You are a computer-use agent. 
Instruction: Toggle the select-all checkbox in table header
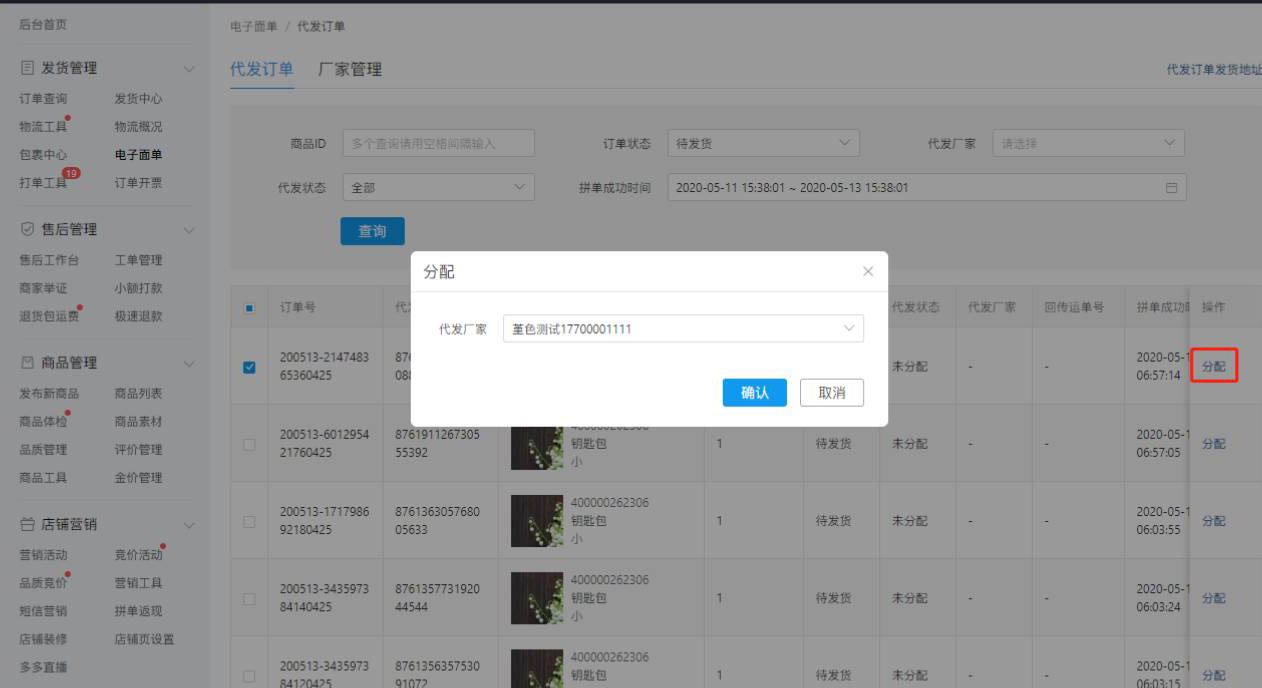[x=249, y=307]
